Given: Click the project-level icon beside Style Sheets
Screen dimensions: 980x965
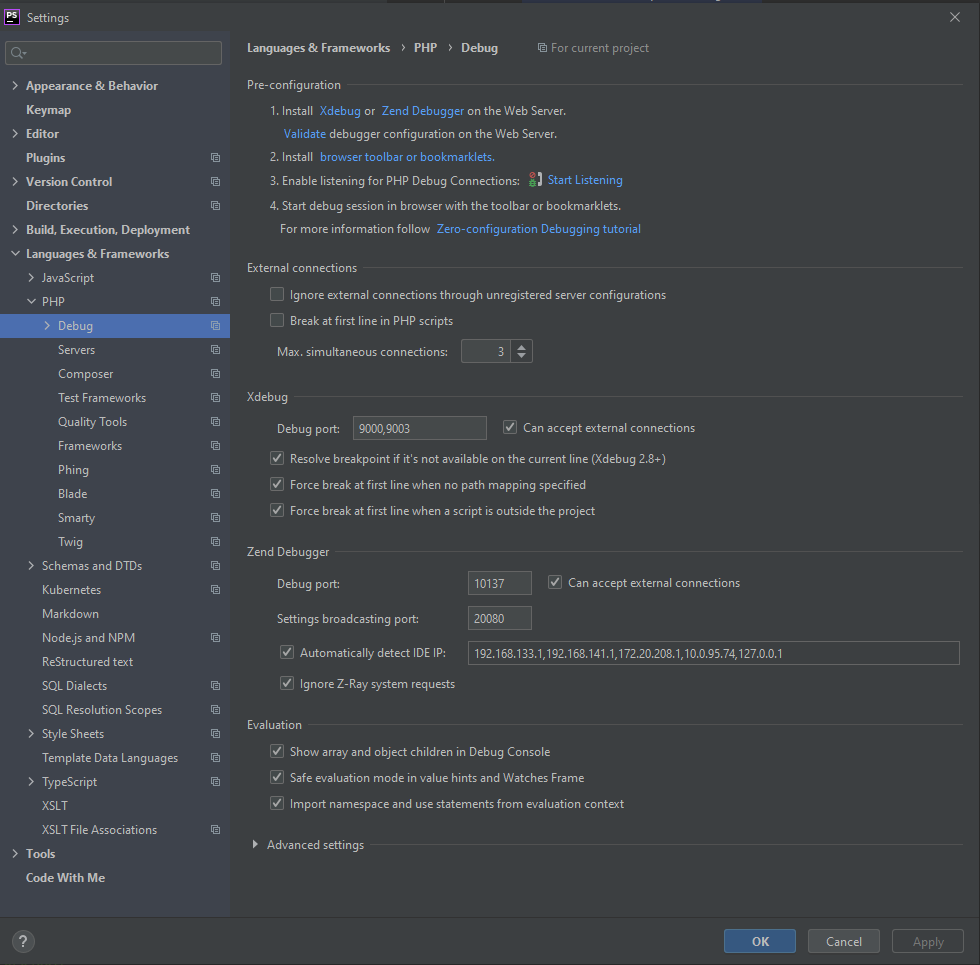Looking at the screenshot, I should (215, 734).
